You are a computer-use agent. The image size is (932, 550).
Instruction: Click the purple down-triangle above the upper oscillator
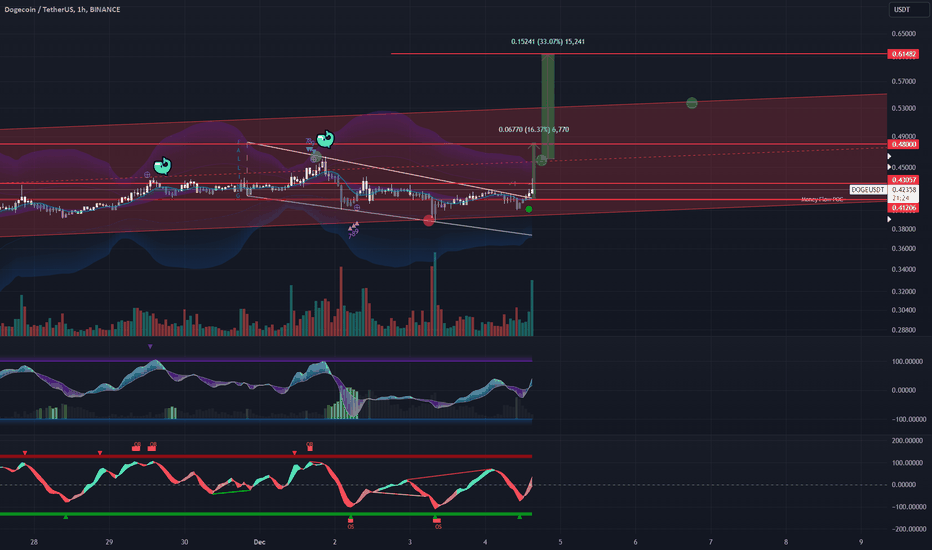point(150,346)
